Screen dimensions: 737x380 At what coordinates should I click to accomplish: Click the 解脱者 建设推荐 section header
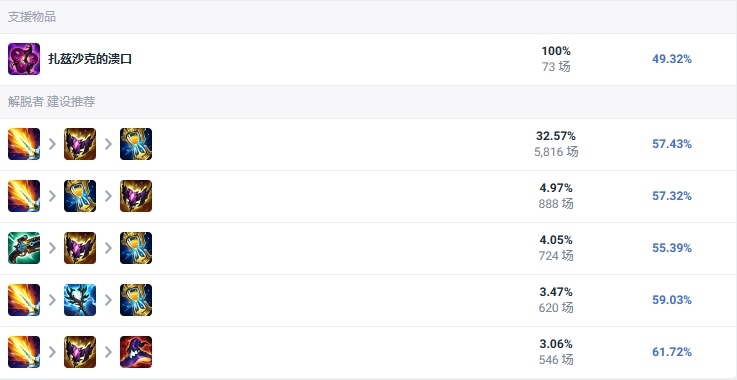(52, 102)
